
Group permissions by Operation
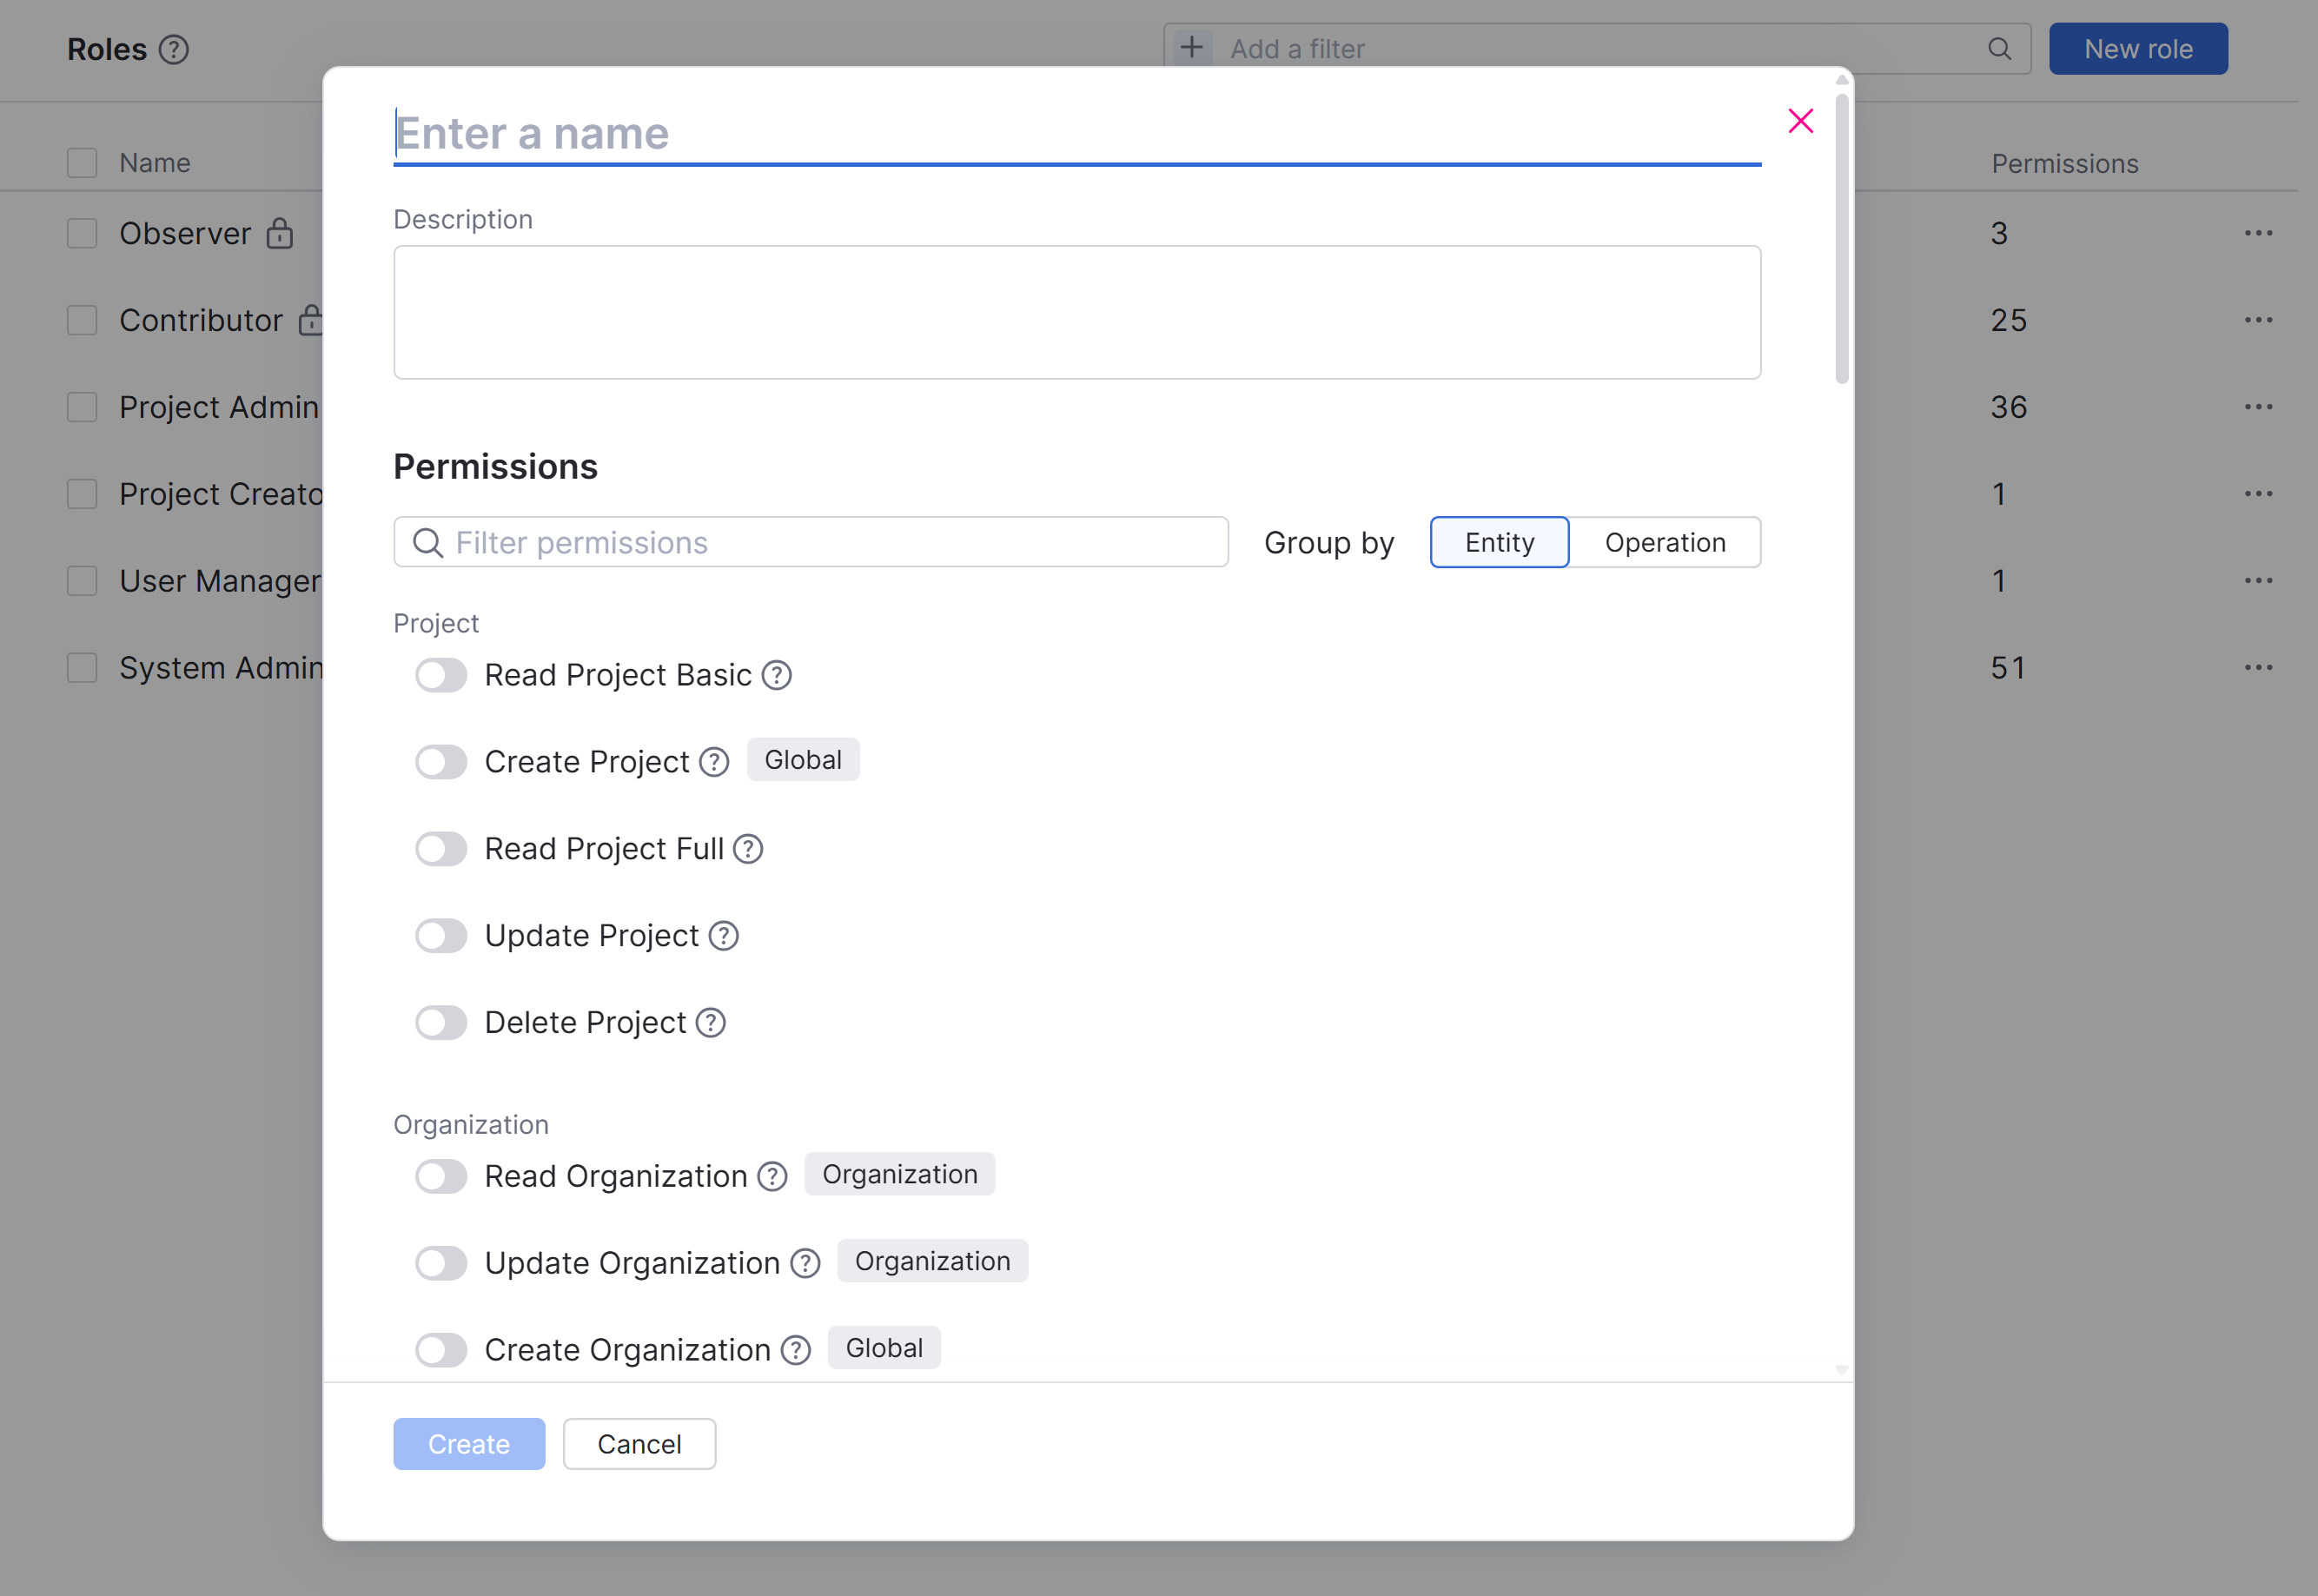1665,542
